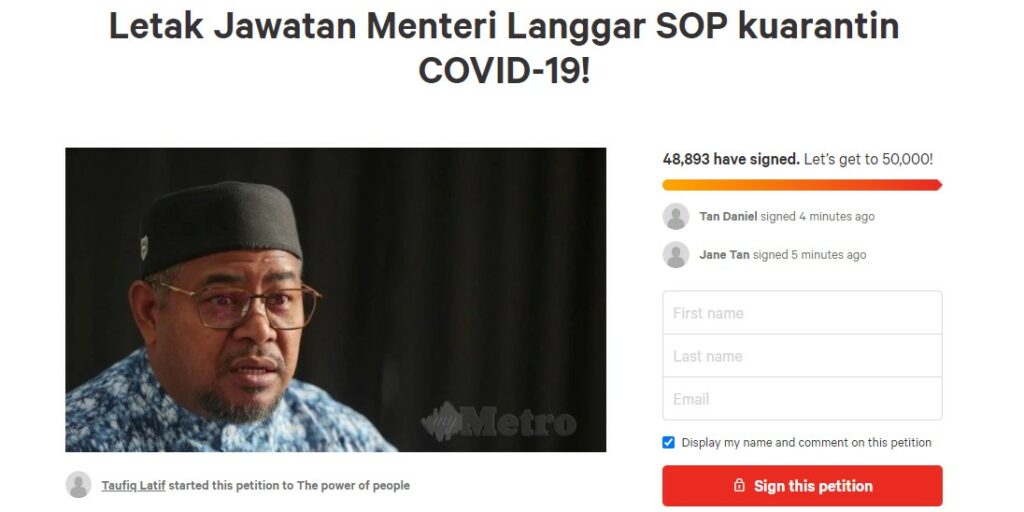1024x512 pixels.
Task: Click the First name field
Action: tap(802, 313)
